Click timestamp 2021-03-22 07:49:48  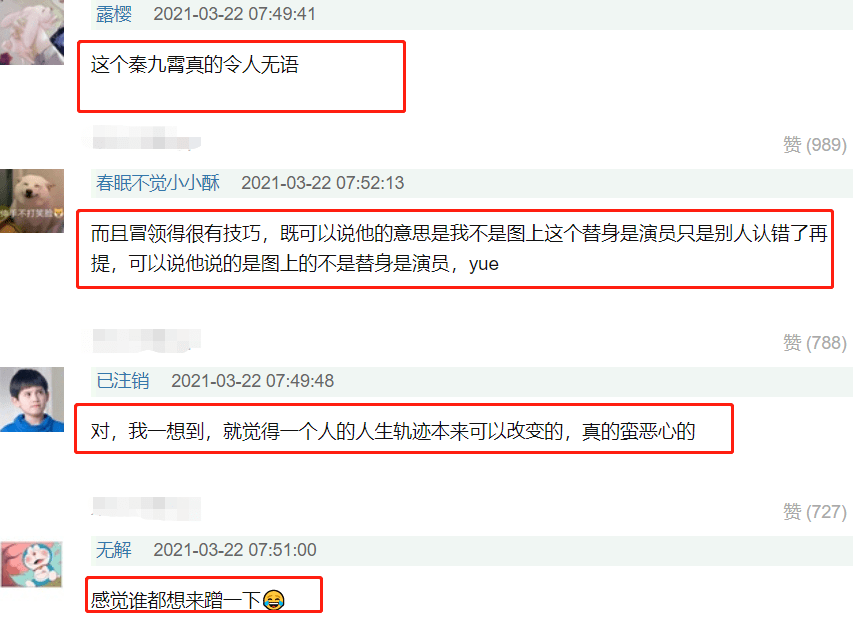click(253, 381)
